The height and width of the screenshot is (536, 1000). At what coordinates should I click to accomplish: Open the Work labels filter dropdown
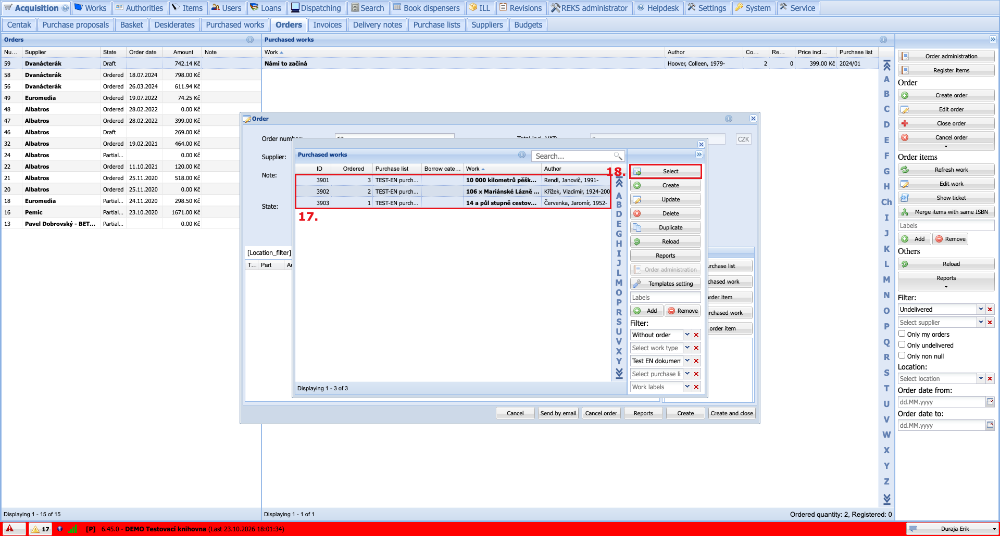(x=687, y=387)
